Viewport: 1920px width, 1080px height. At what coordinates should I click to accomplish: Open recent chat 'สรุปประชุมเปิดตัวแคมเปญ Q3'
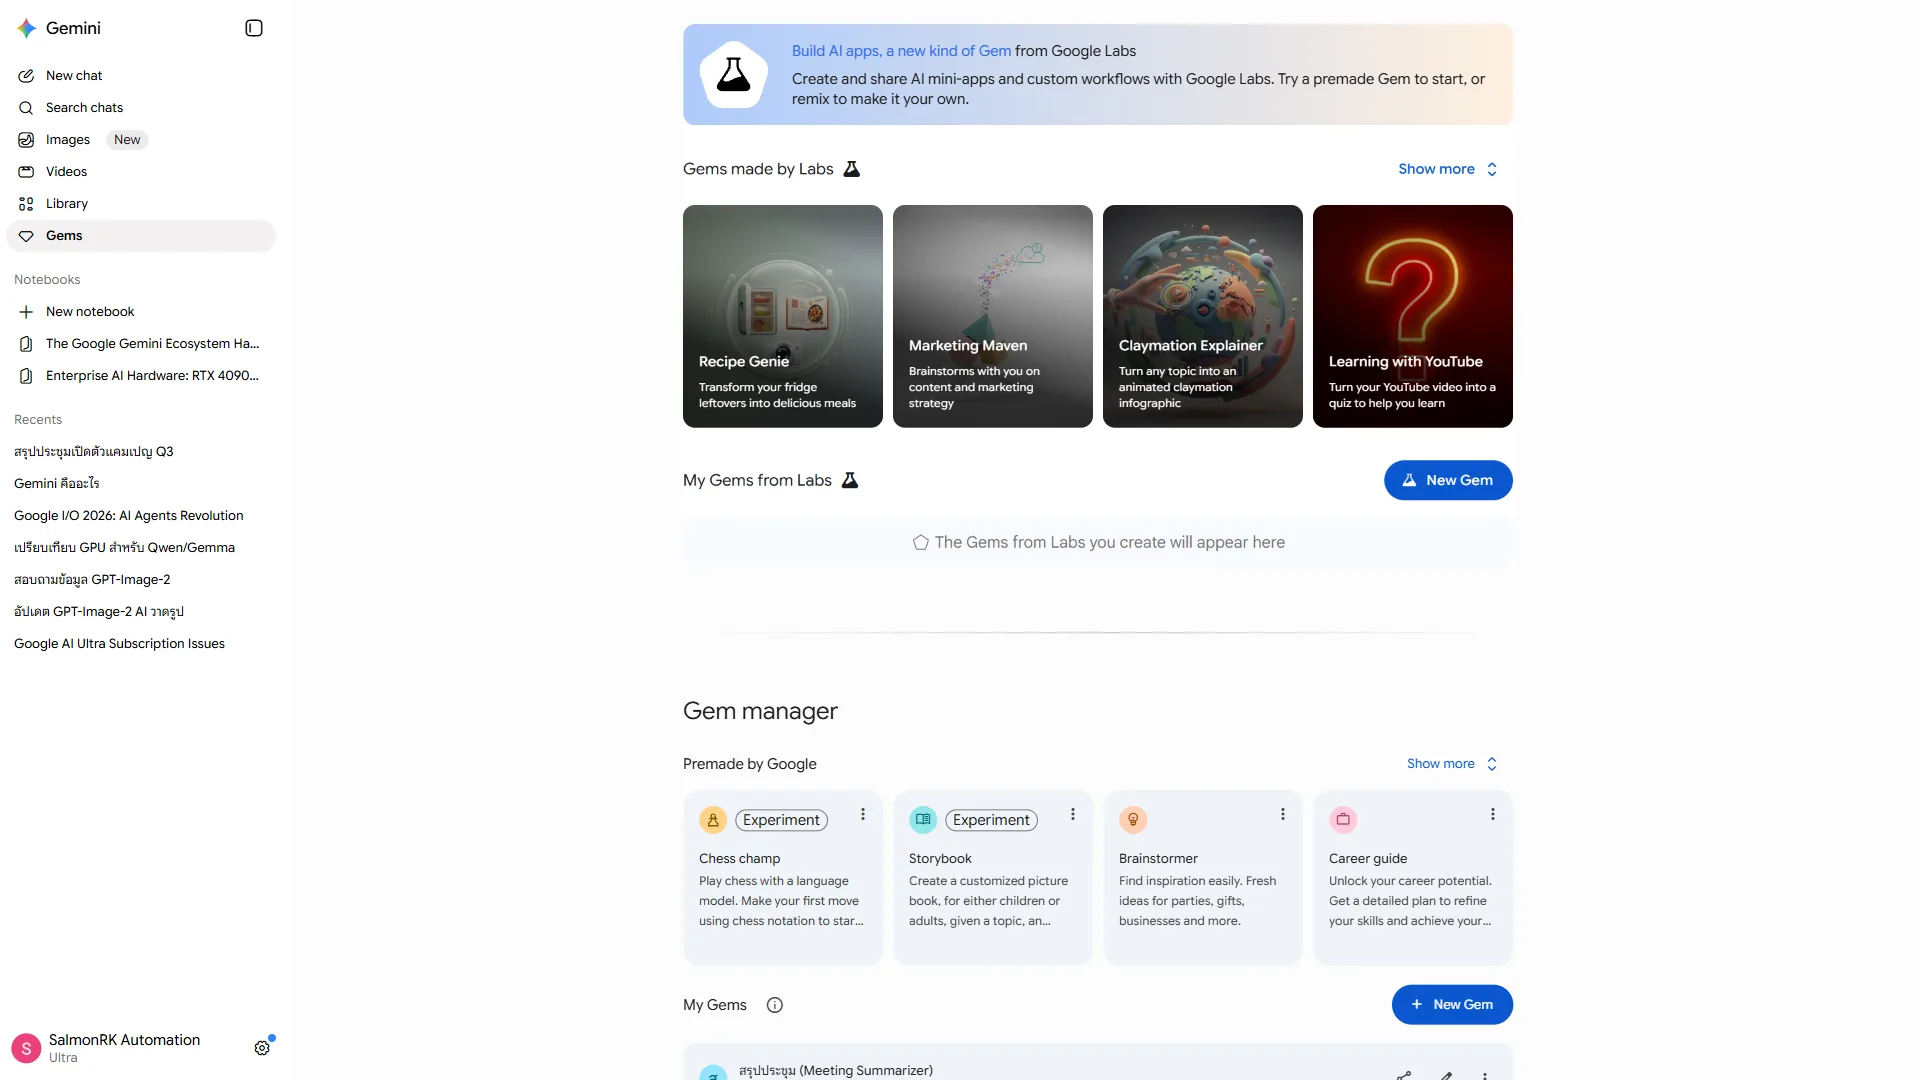(94, 452)
